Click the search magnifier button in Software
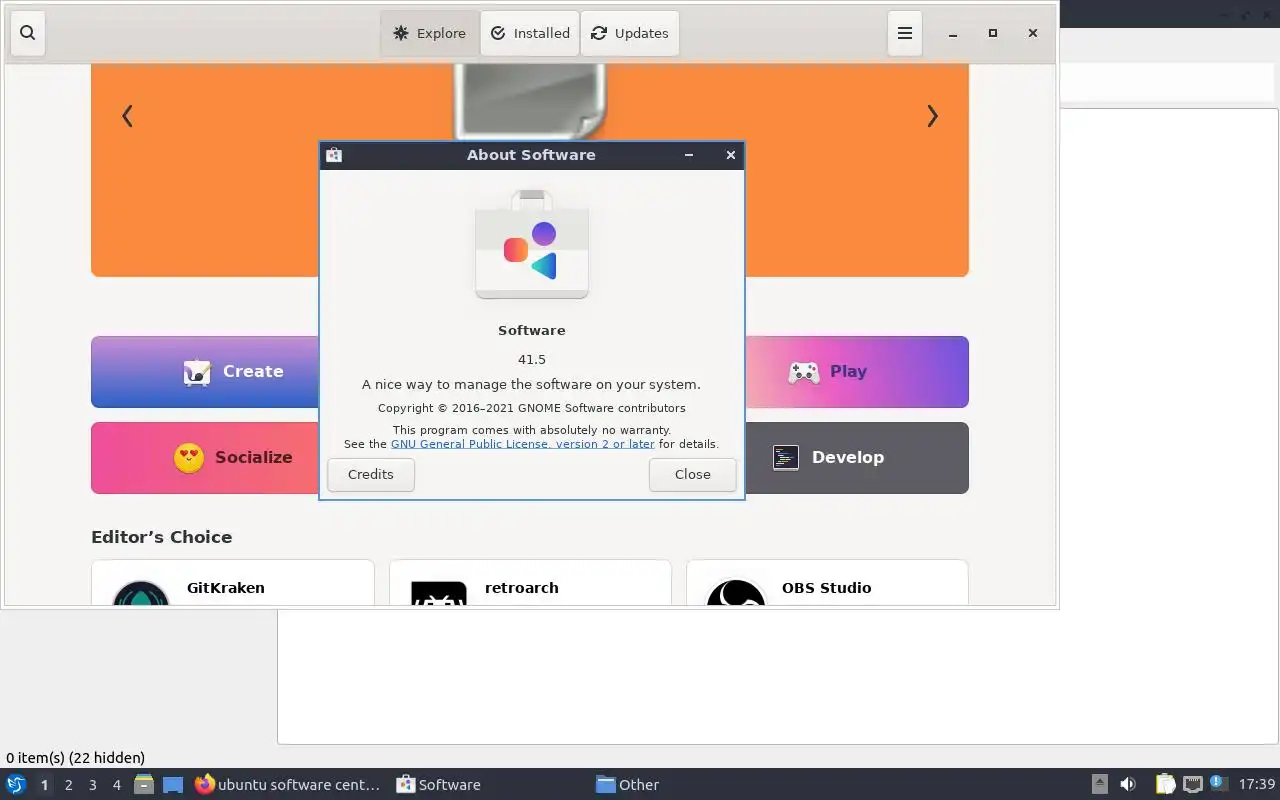The height and width of the screenshot is (800, 1280). [28, 33]
